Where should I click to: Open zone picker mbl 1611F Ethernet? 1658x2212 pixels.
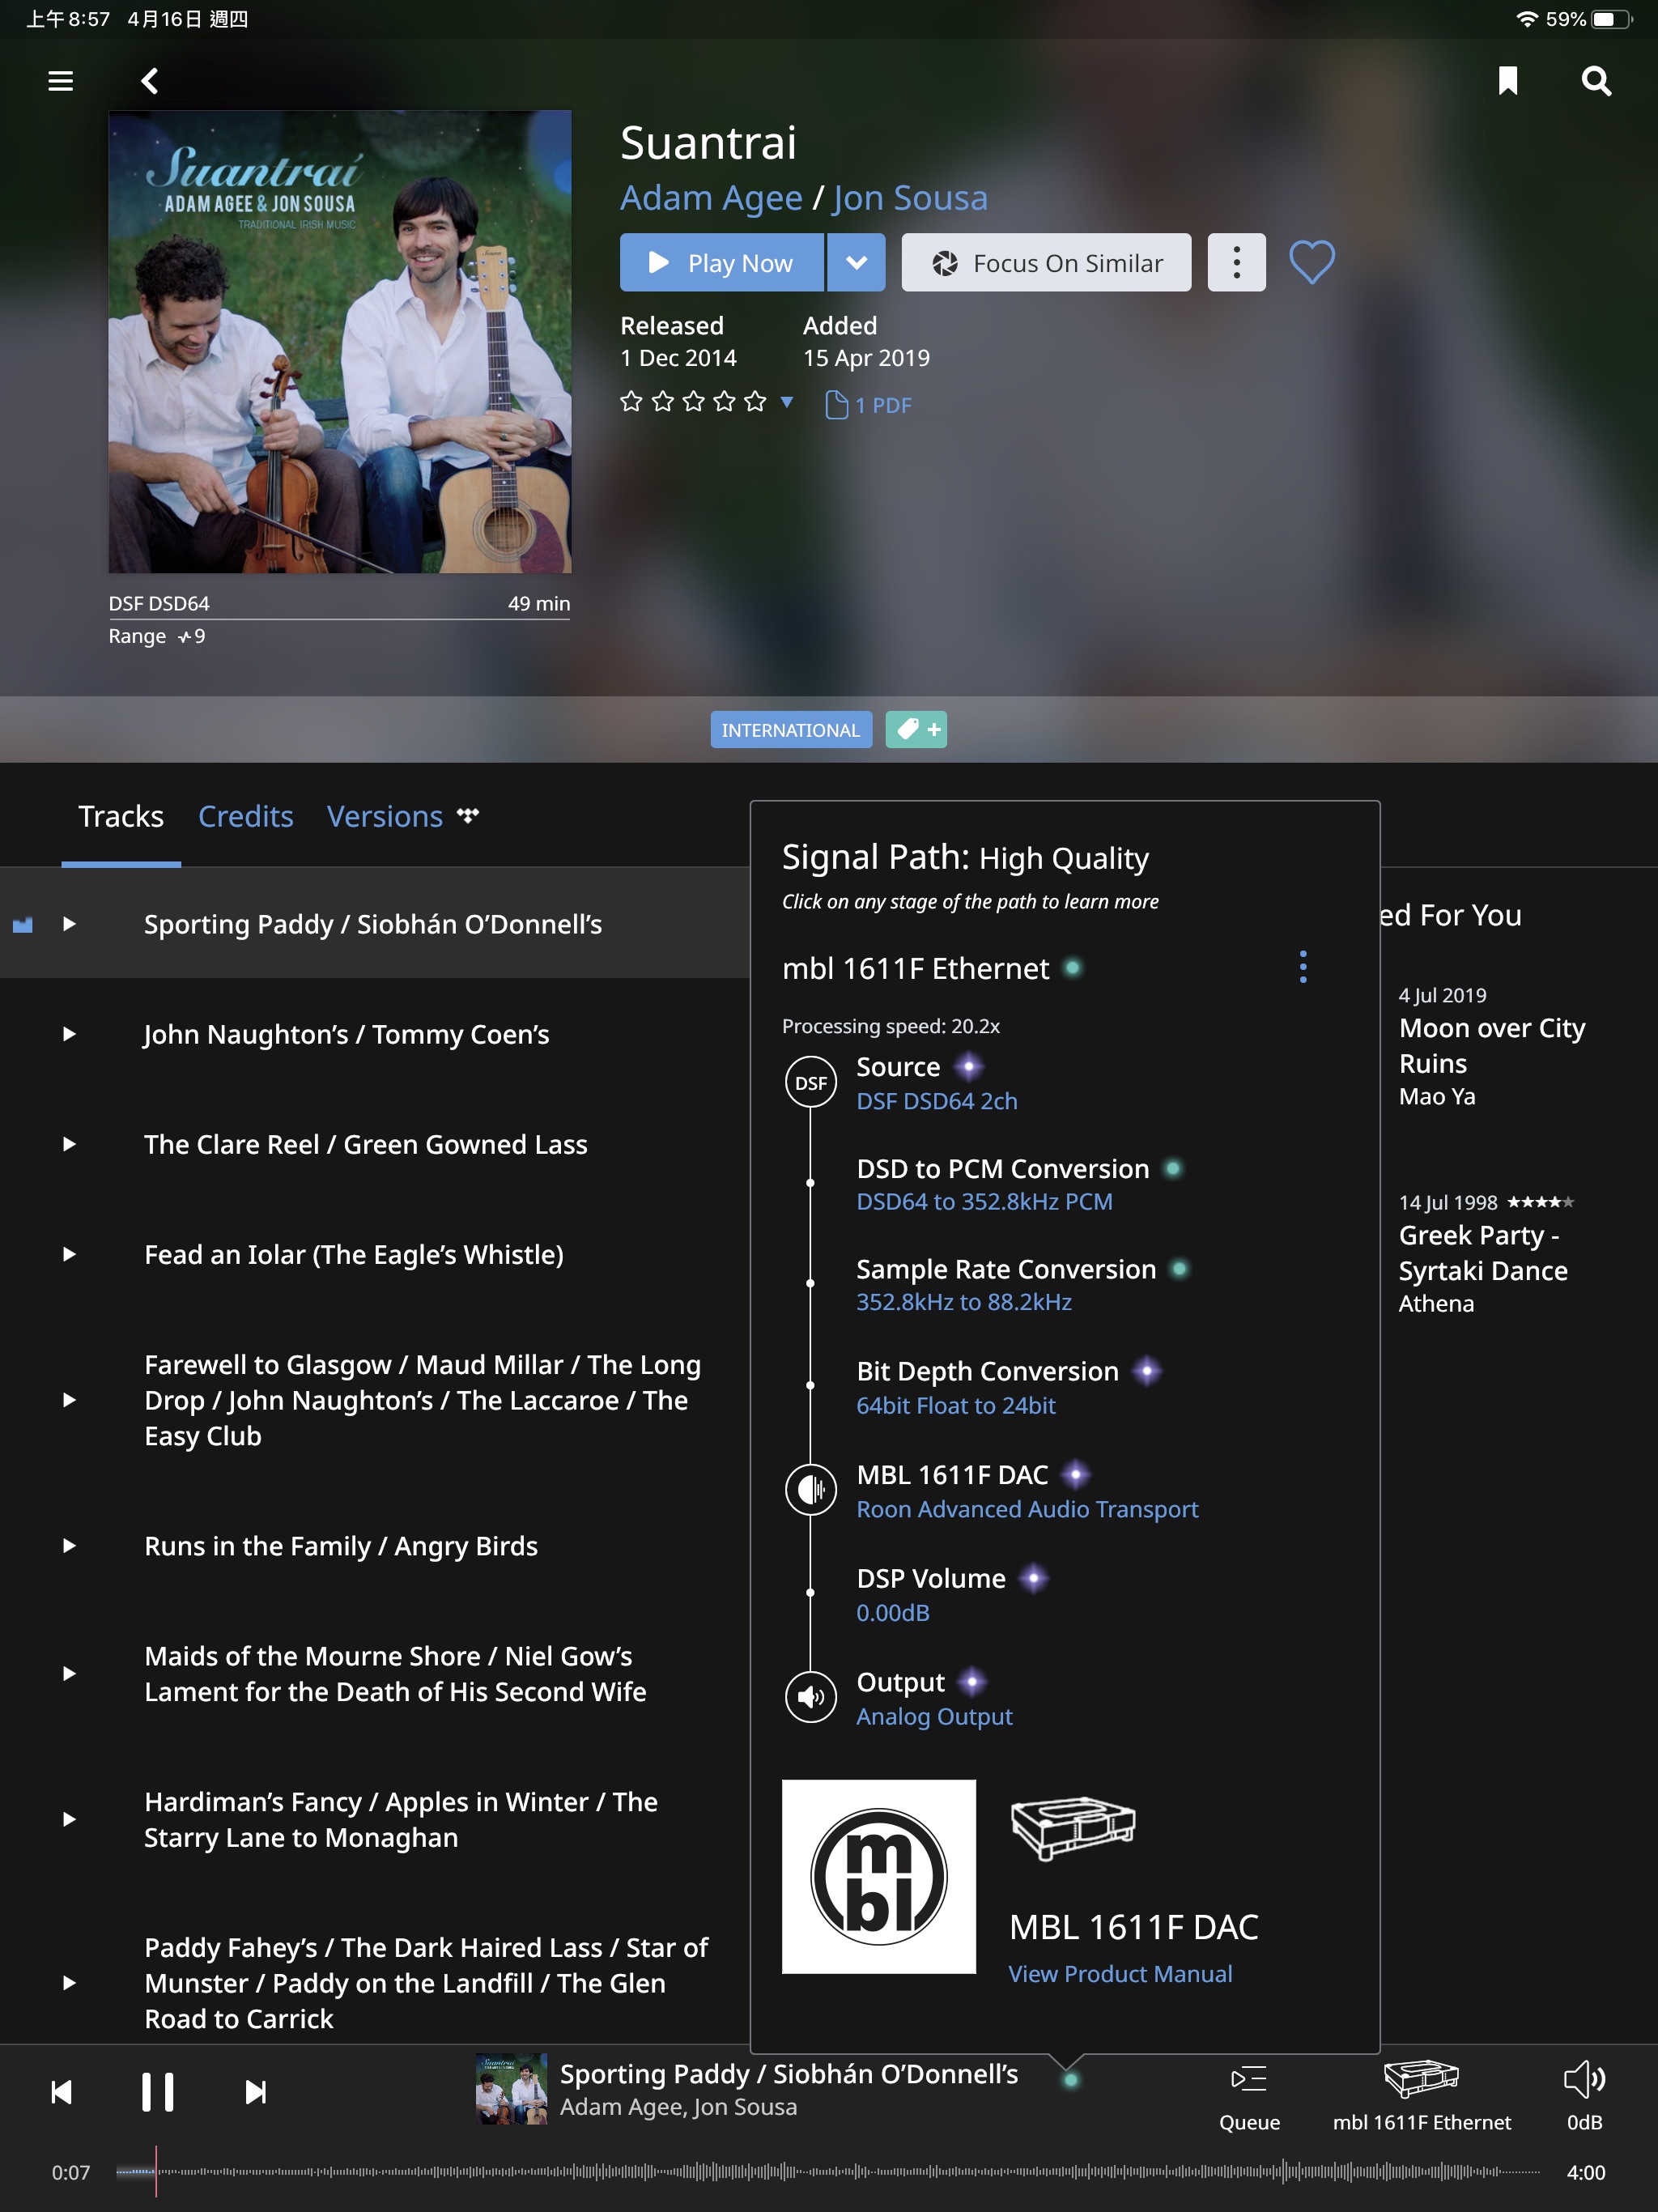pyautogui.click(x=1421, y=2097)
